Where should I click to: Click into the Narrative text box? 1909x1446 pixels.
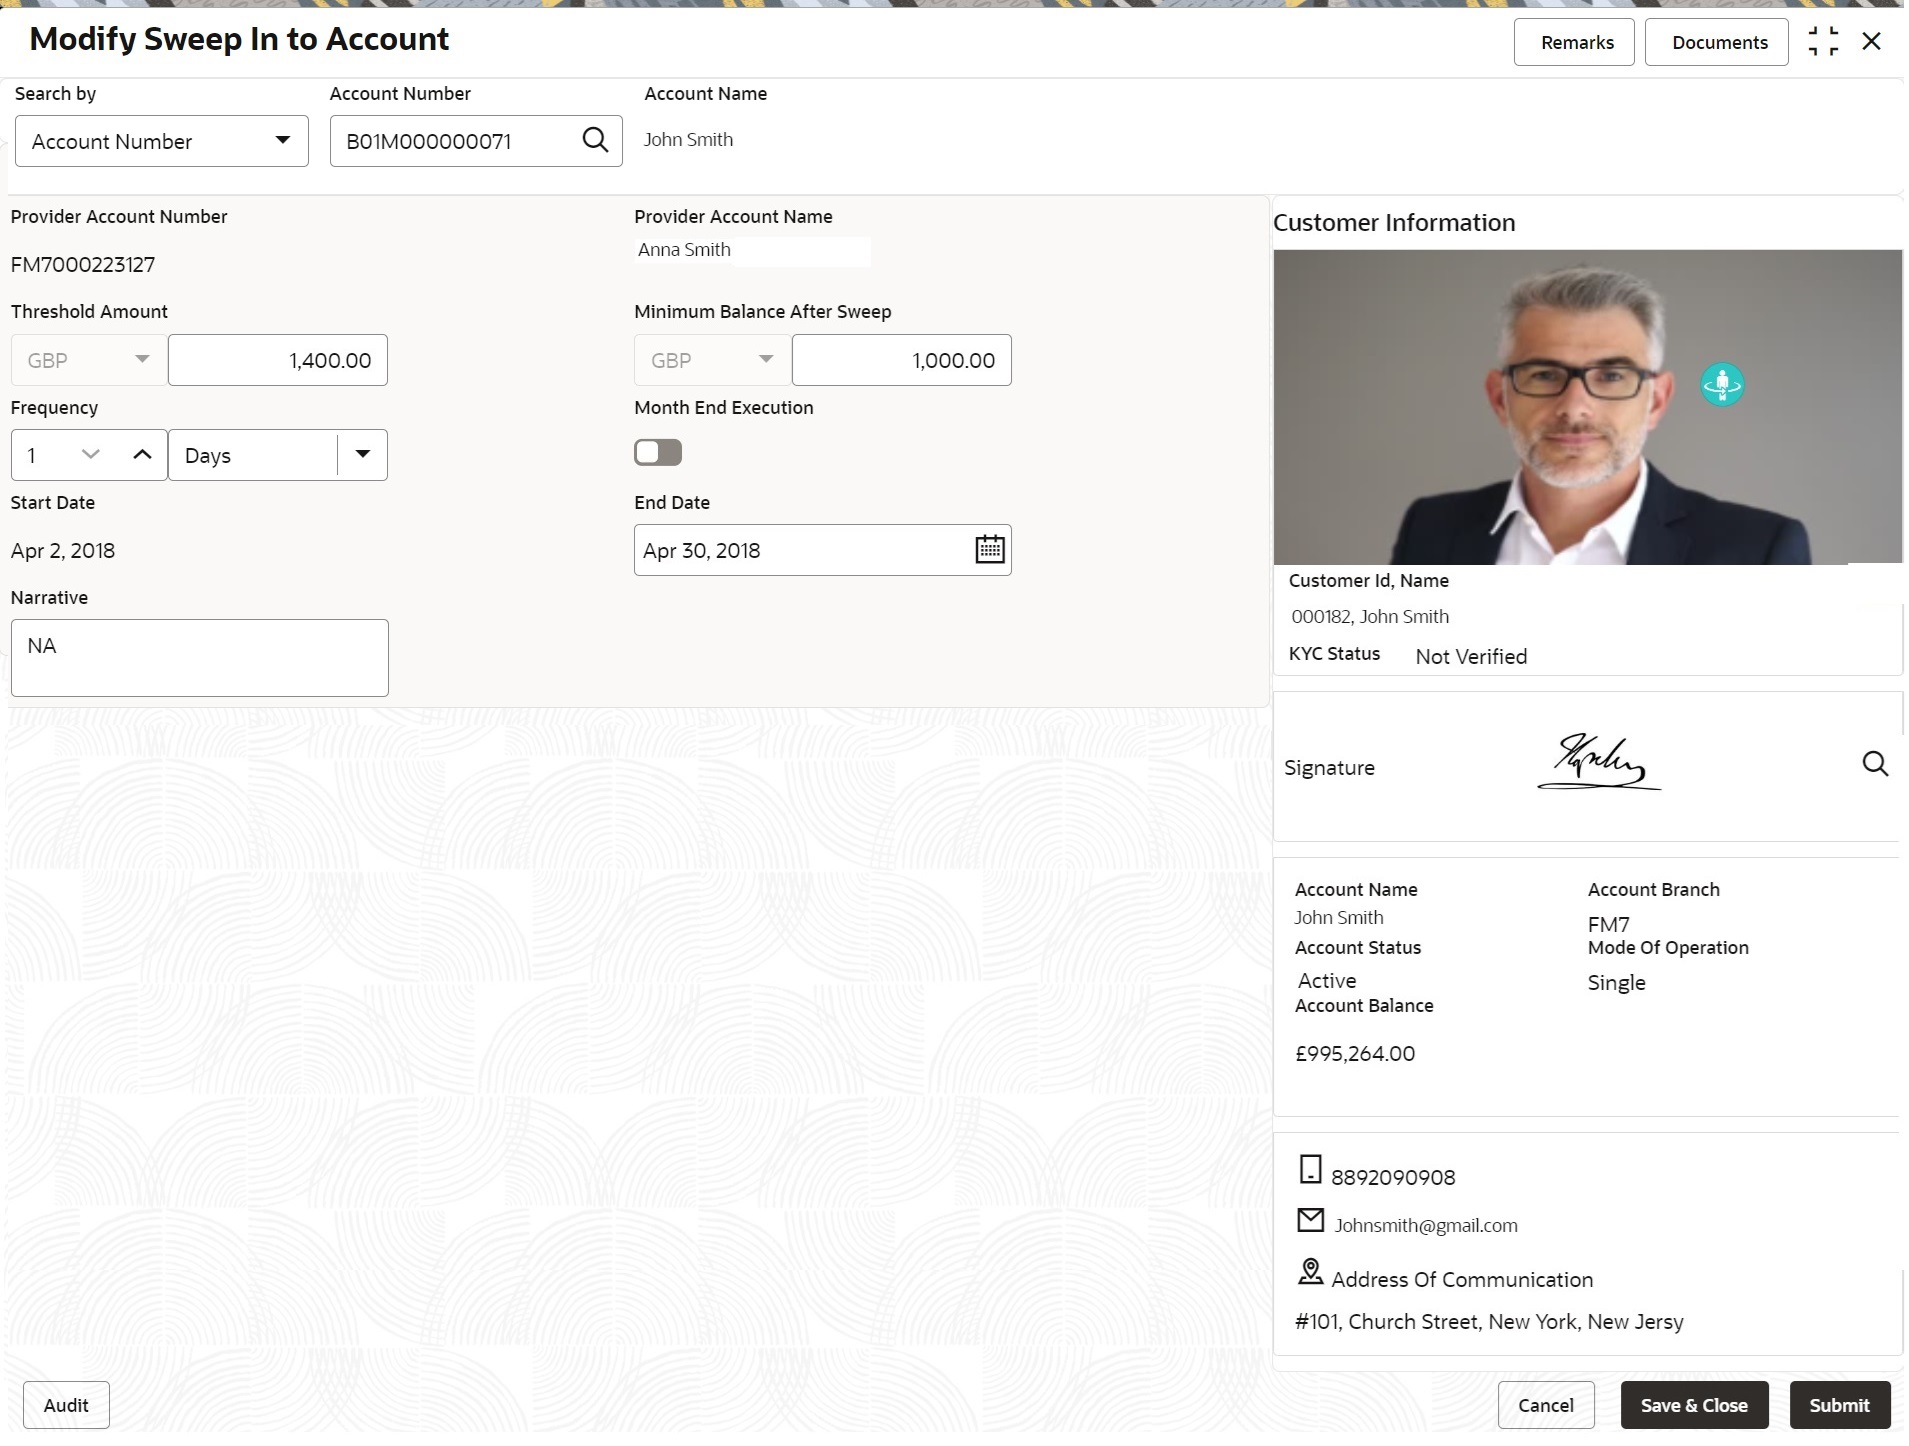(200, 658)
